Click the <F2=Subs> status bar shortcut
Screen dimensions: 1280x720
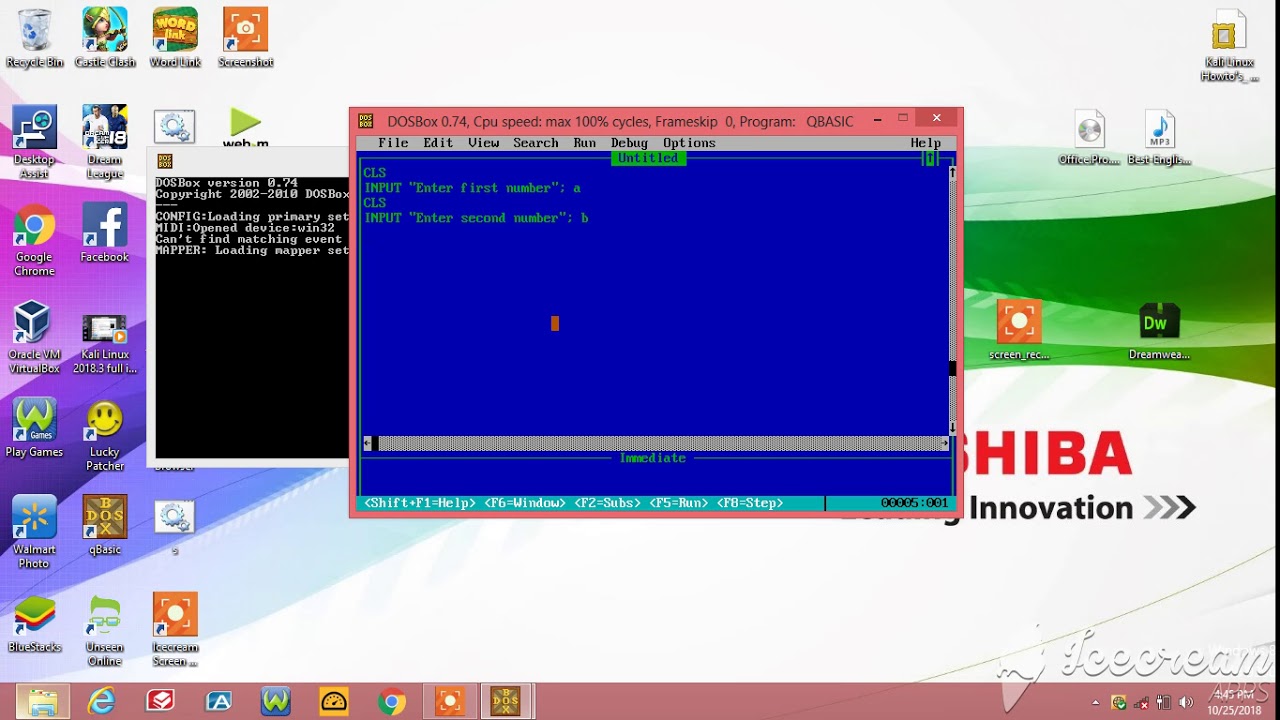(x=607, y=503)
